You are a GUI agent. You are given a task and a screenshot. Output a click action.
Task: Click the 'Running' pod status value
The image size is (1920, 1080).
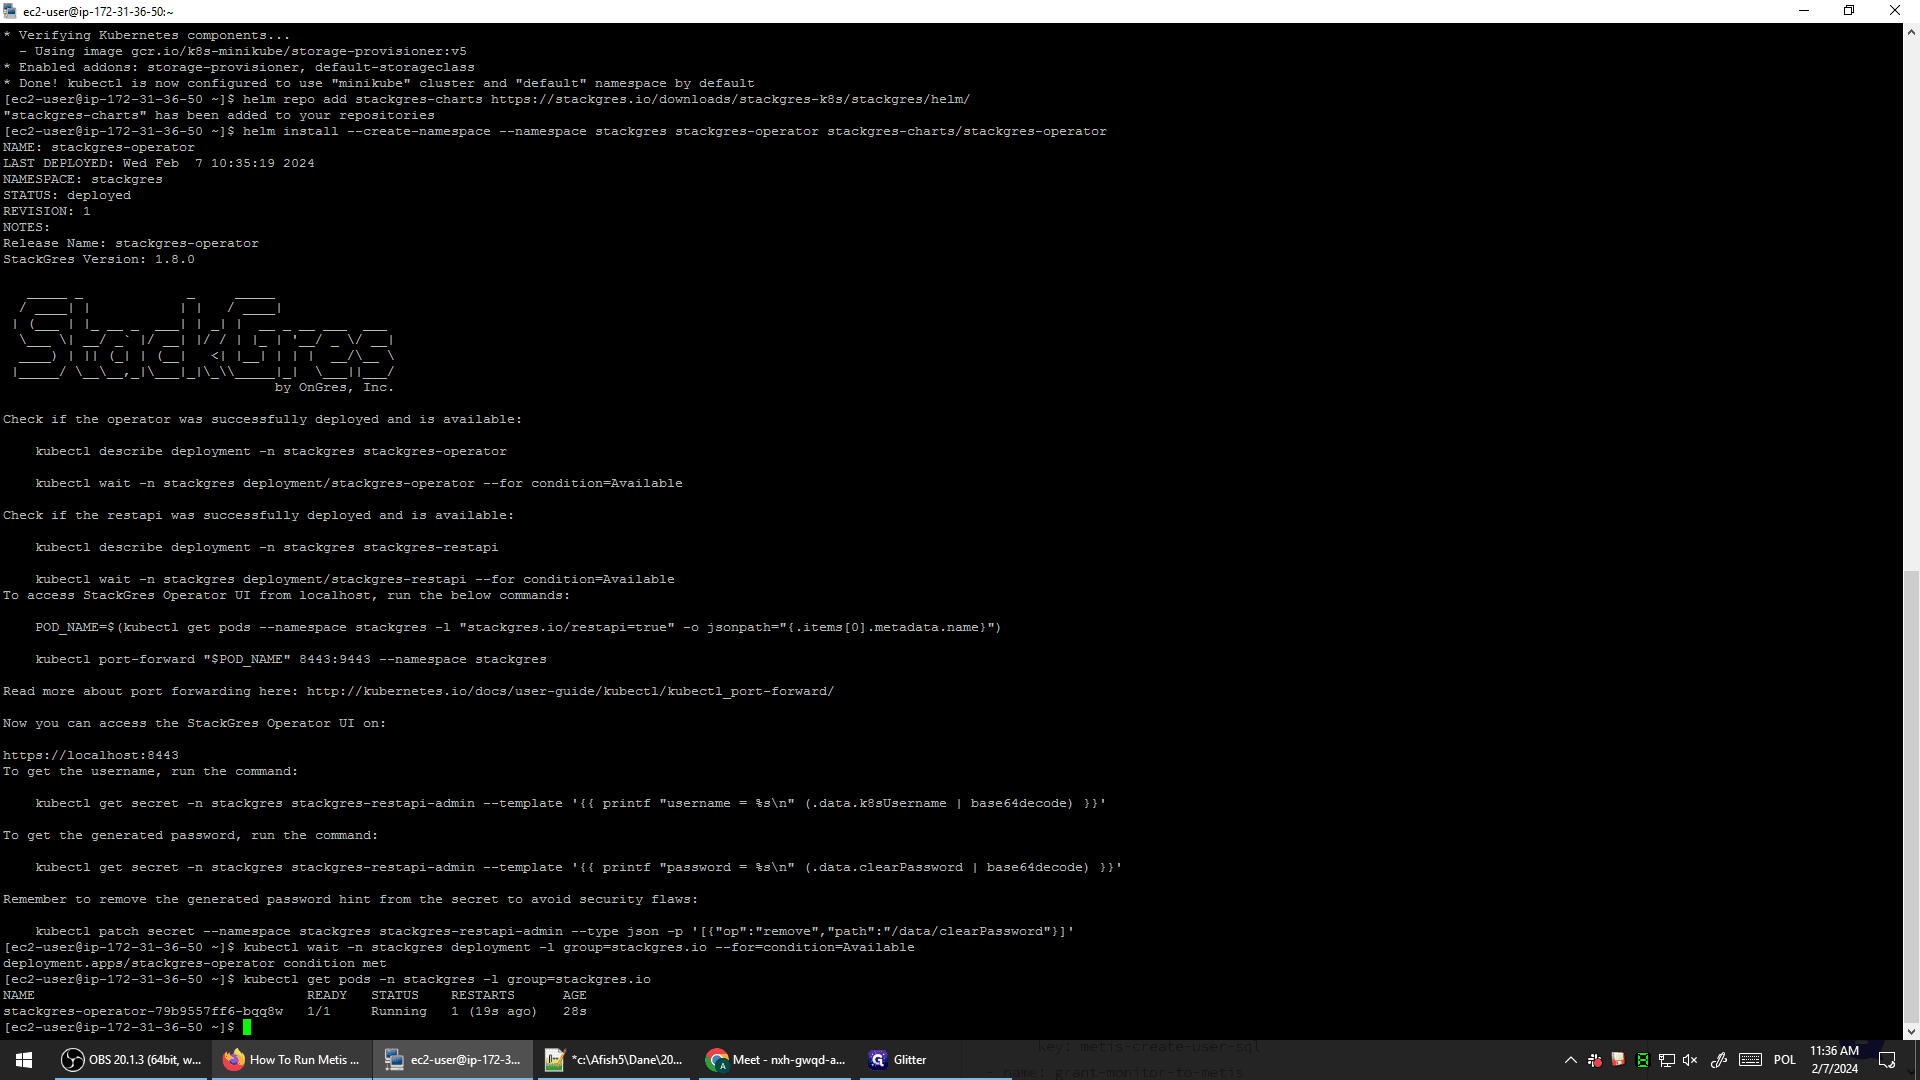tap(399, 1011)
